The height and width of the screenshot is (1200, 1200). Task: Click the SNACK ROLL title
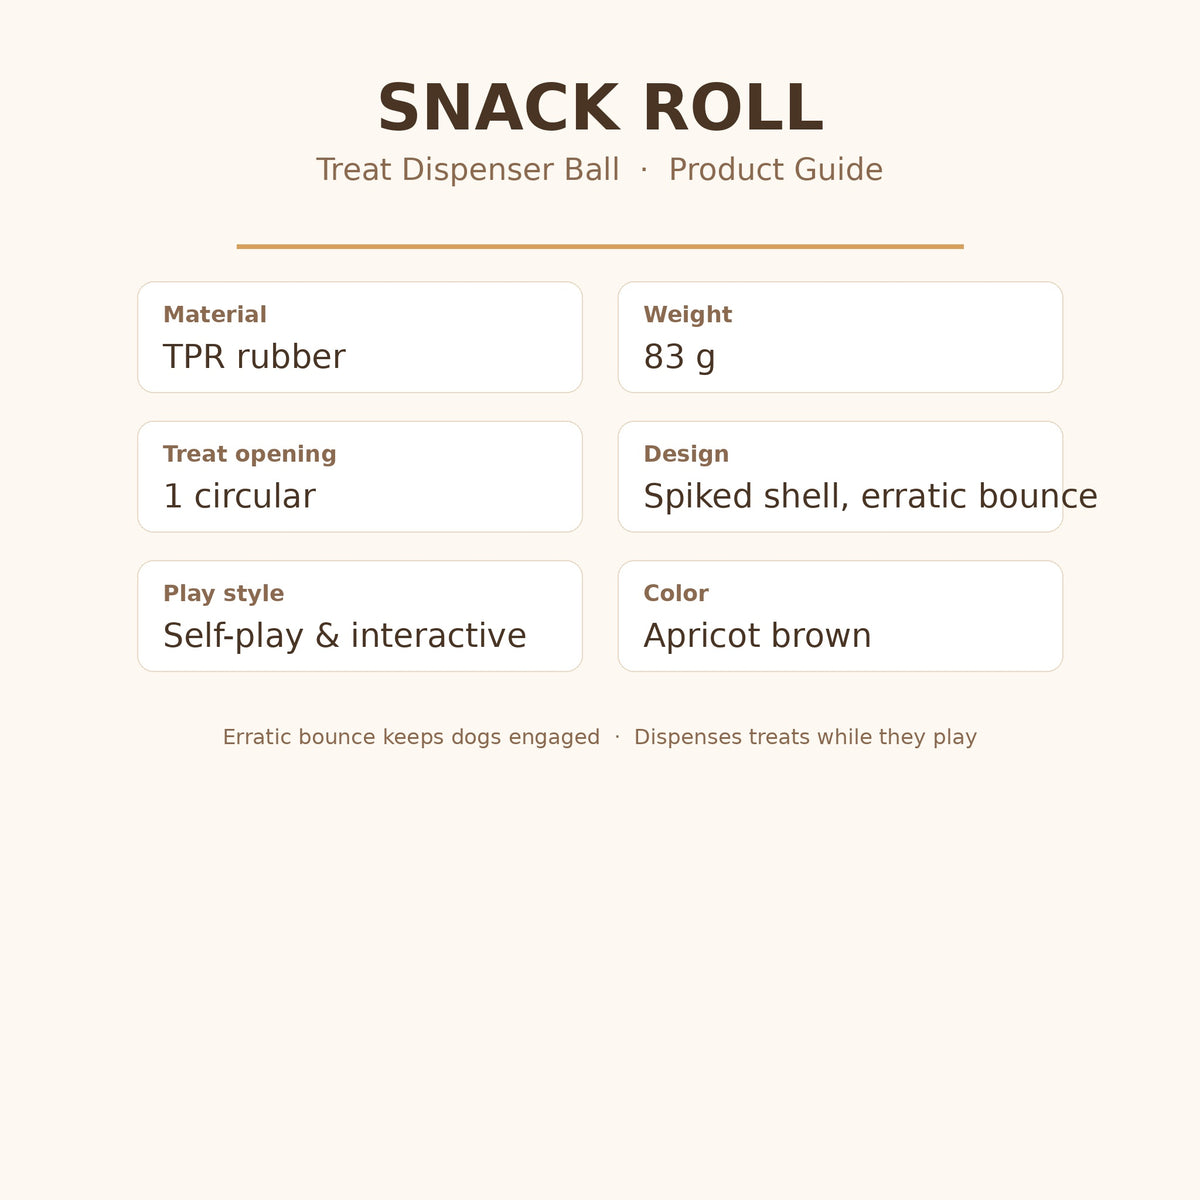tap(600, 108)
